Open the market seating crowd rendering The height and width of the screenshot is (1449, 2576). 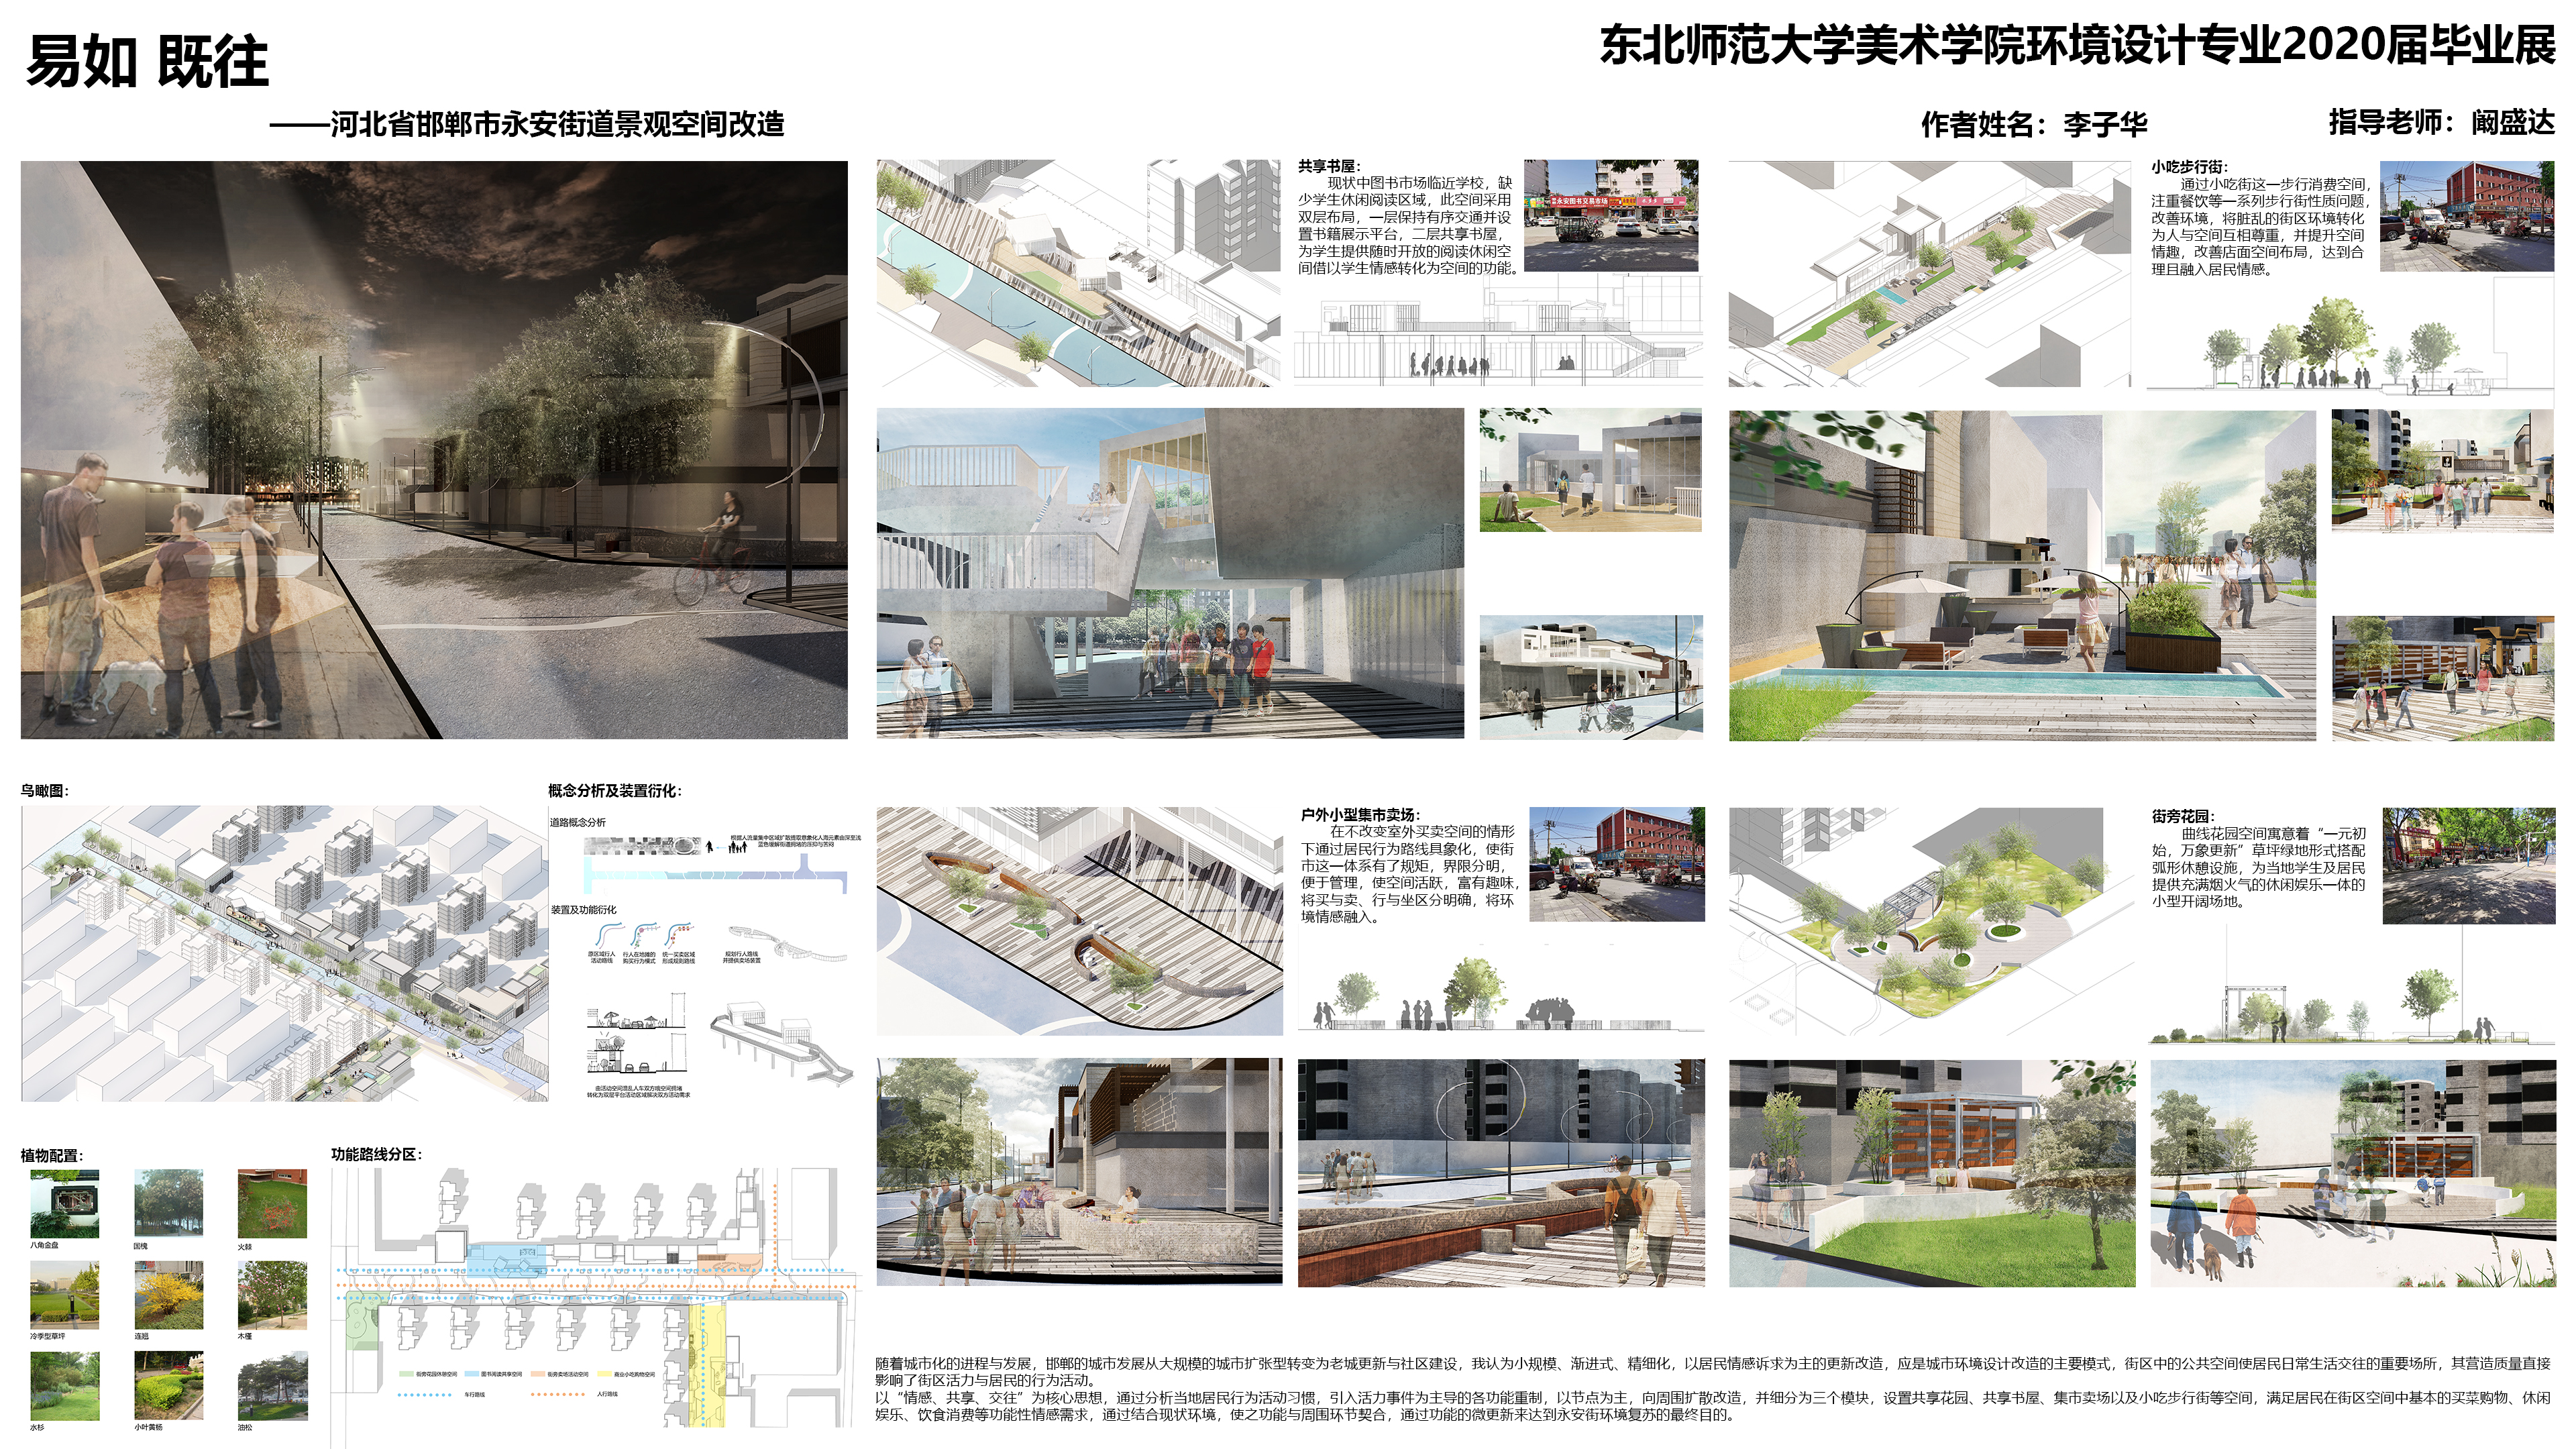(1079, 1171)
